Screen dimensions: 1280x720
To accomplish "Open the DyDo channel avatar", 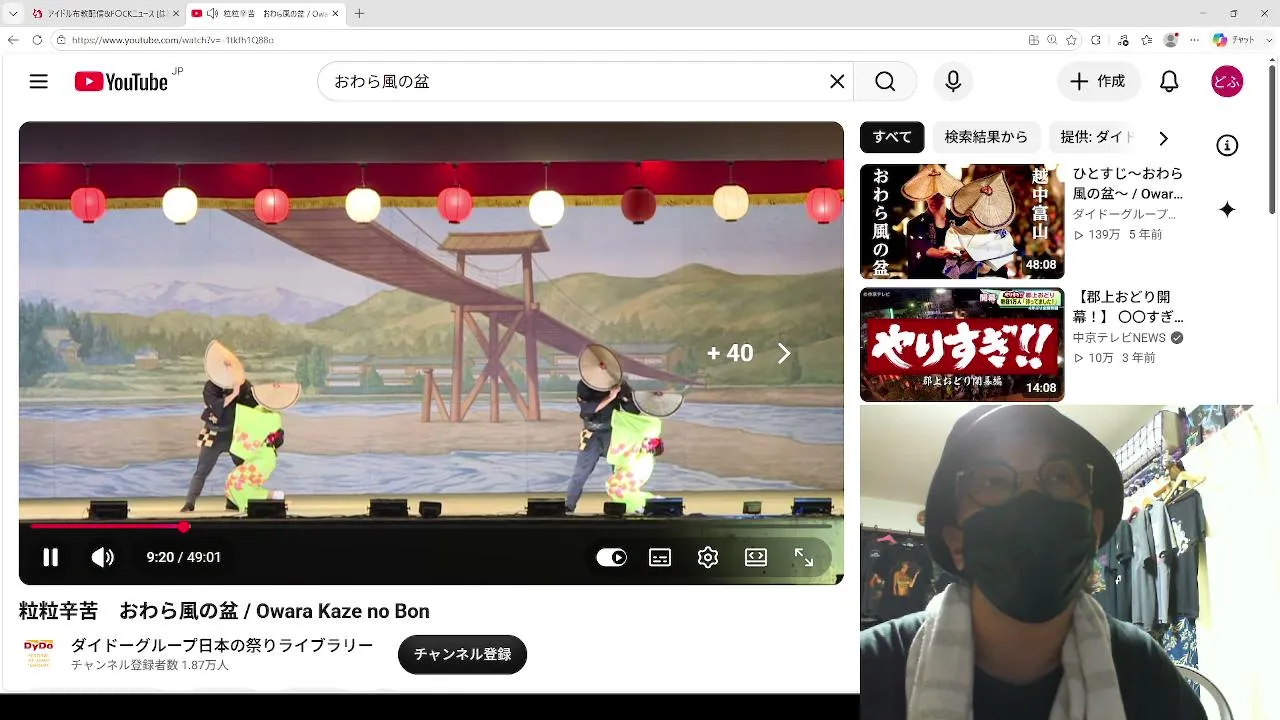I will click(x=39, y=654).
